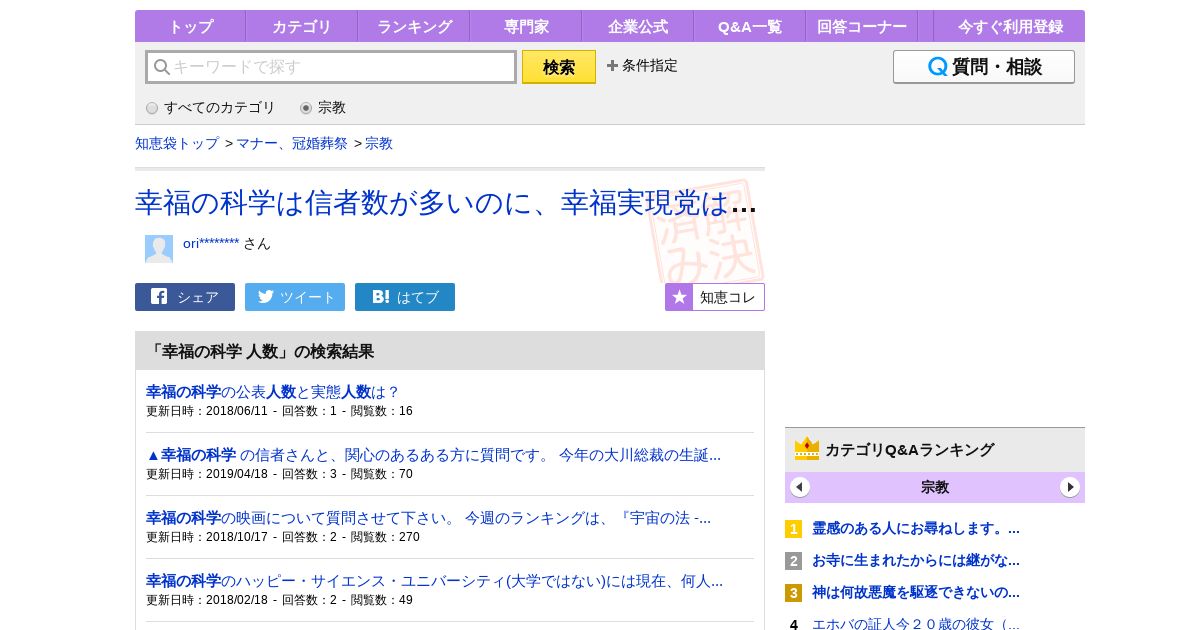
Task: Click the gold rank 1 badge
Action: coord(793,529)
